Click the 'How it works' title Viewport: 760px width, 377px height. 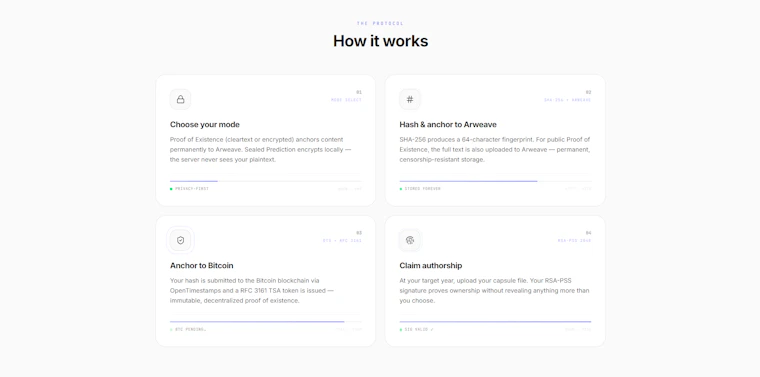point(380,41)
